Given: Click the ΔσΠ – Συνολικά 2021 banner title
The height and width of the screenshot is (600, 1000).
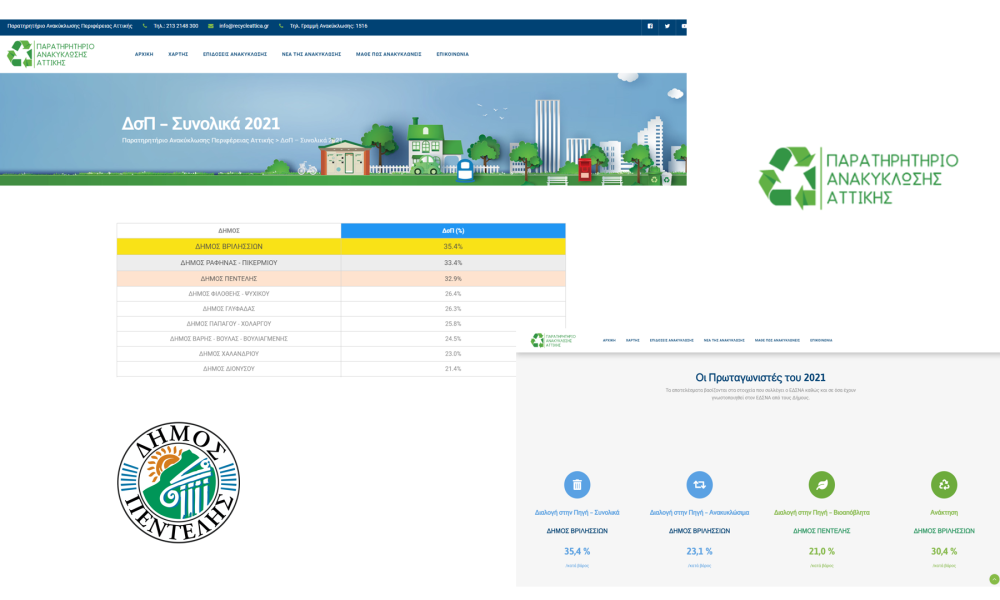Looking at the screenshot, I should pos(201,124).
